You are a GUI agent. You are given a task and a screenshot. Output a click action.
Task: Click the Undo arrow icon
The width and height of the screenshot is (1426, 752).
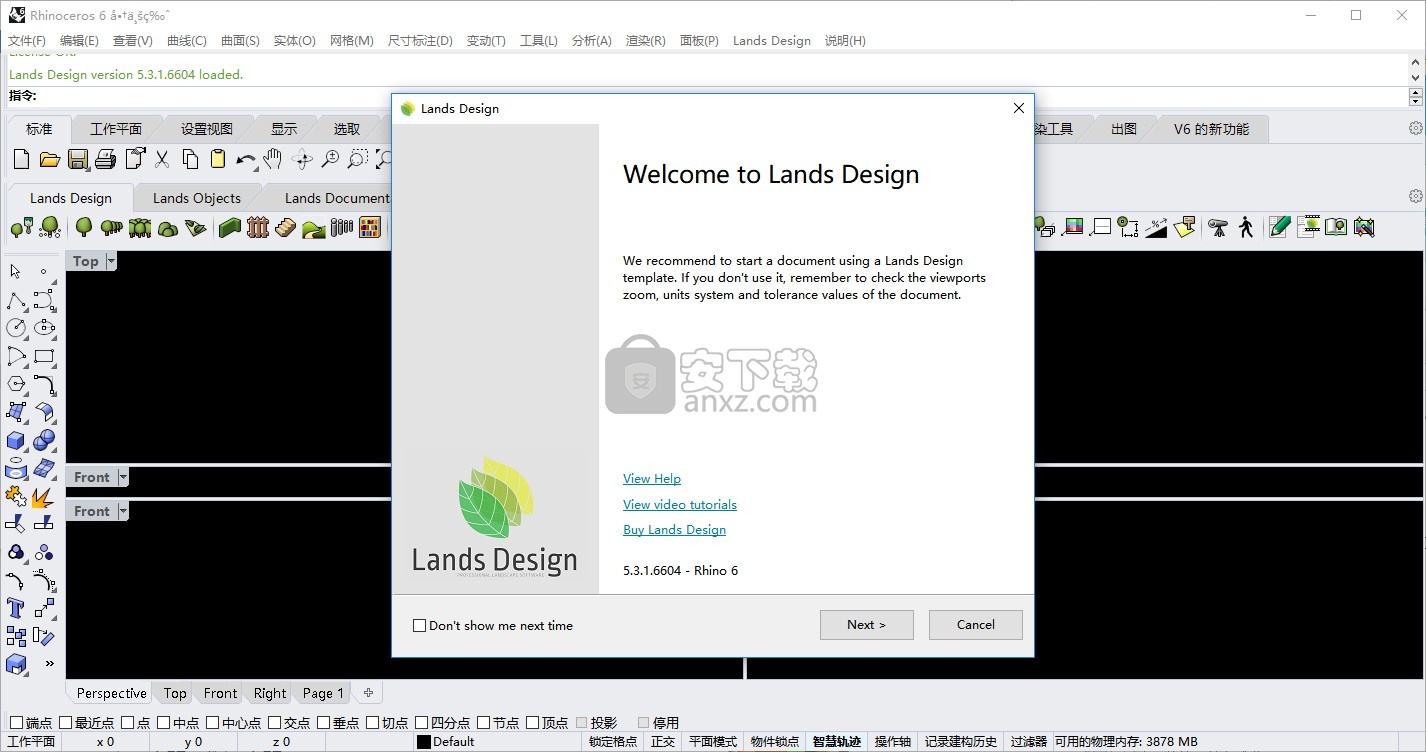point(246,159)
